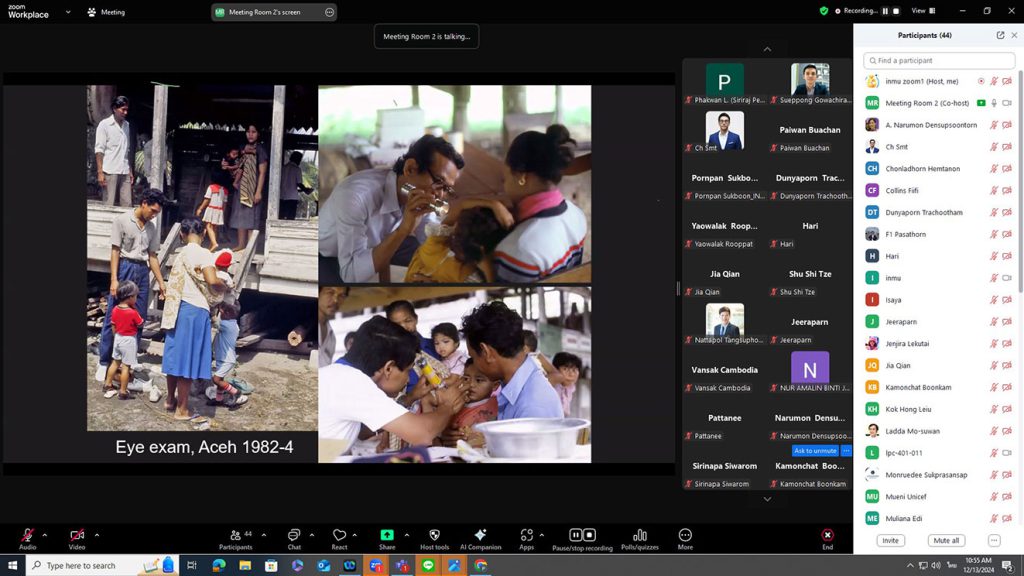This screenshot has height=576, width=1024.
Task: Click the red End meeting icon
Action: 827,535
